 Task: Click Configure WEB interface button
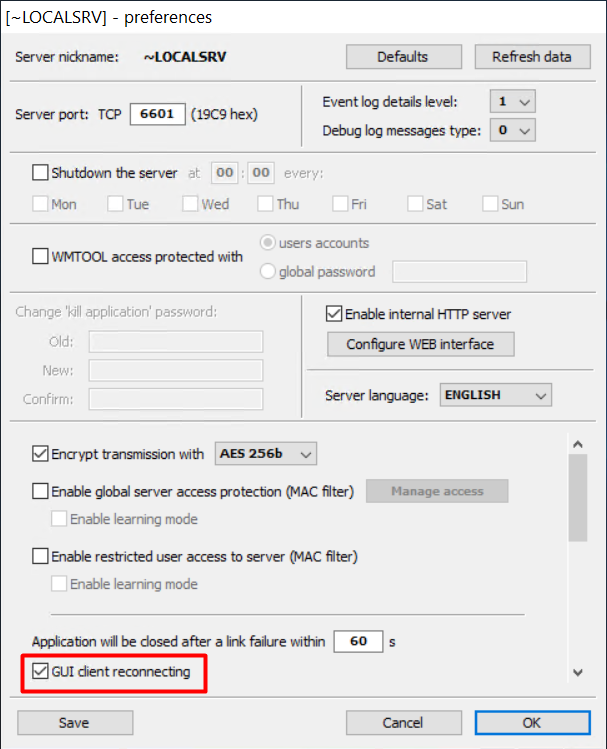click(420, 344)
